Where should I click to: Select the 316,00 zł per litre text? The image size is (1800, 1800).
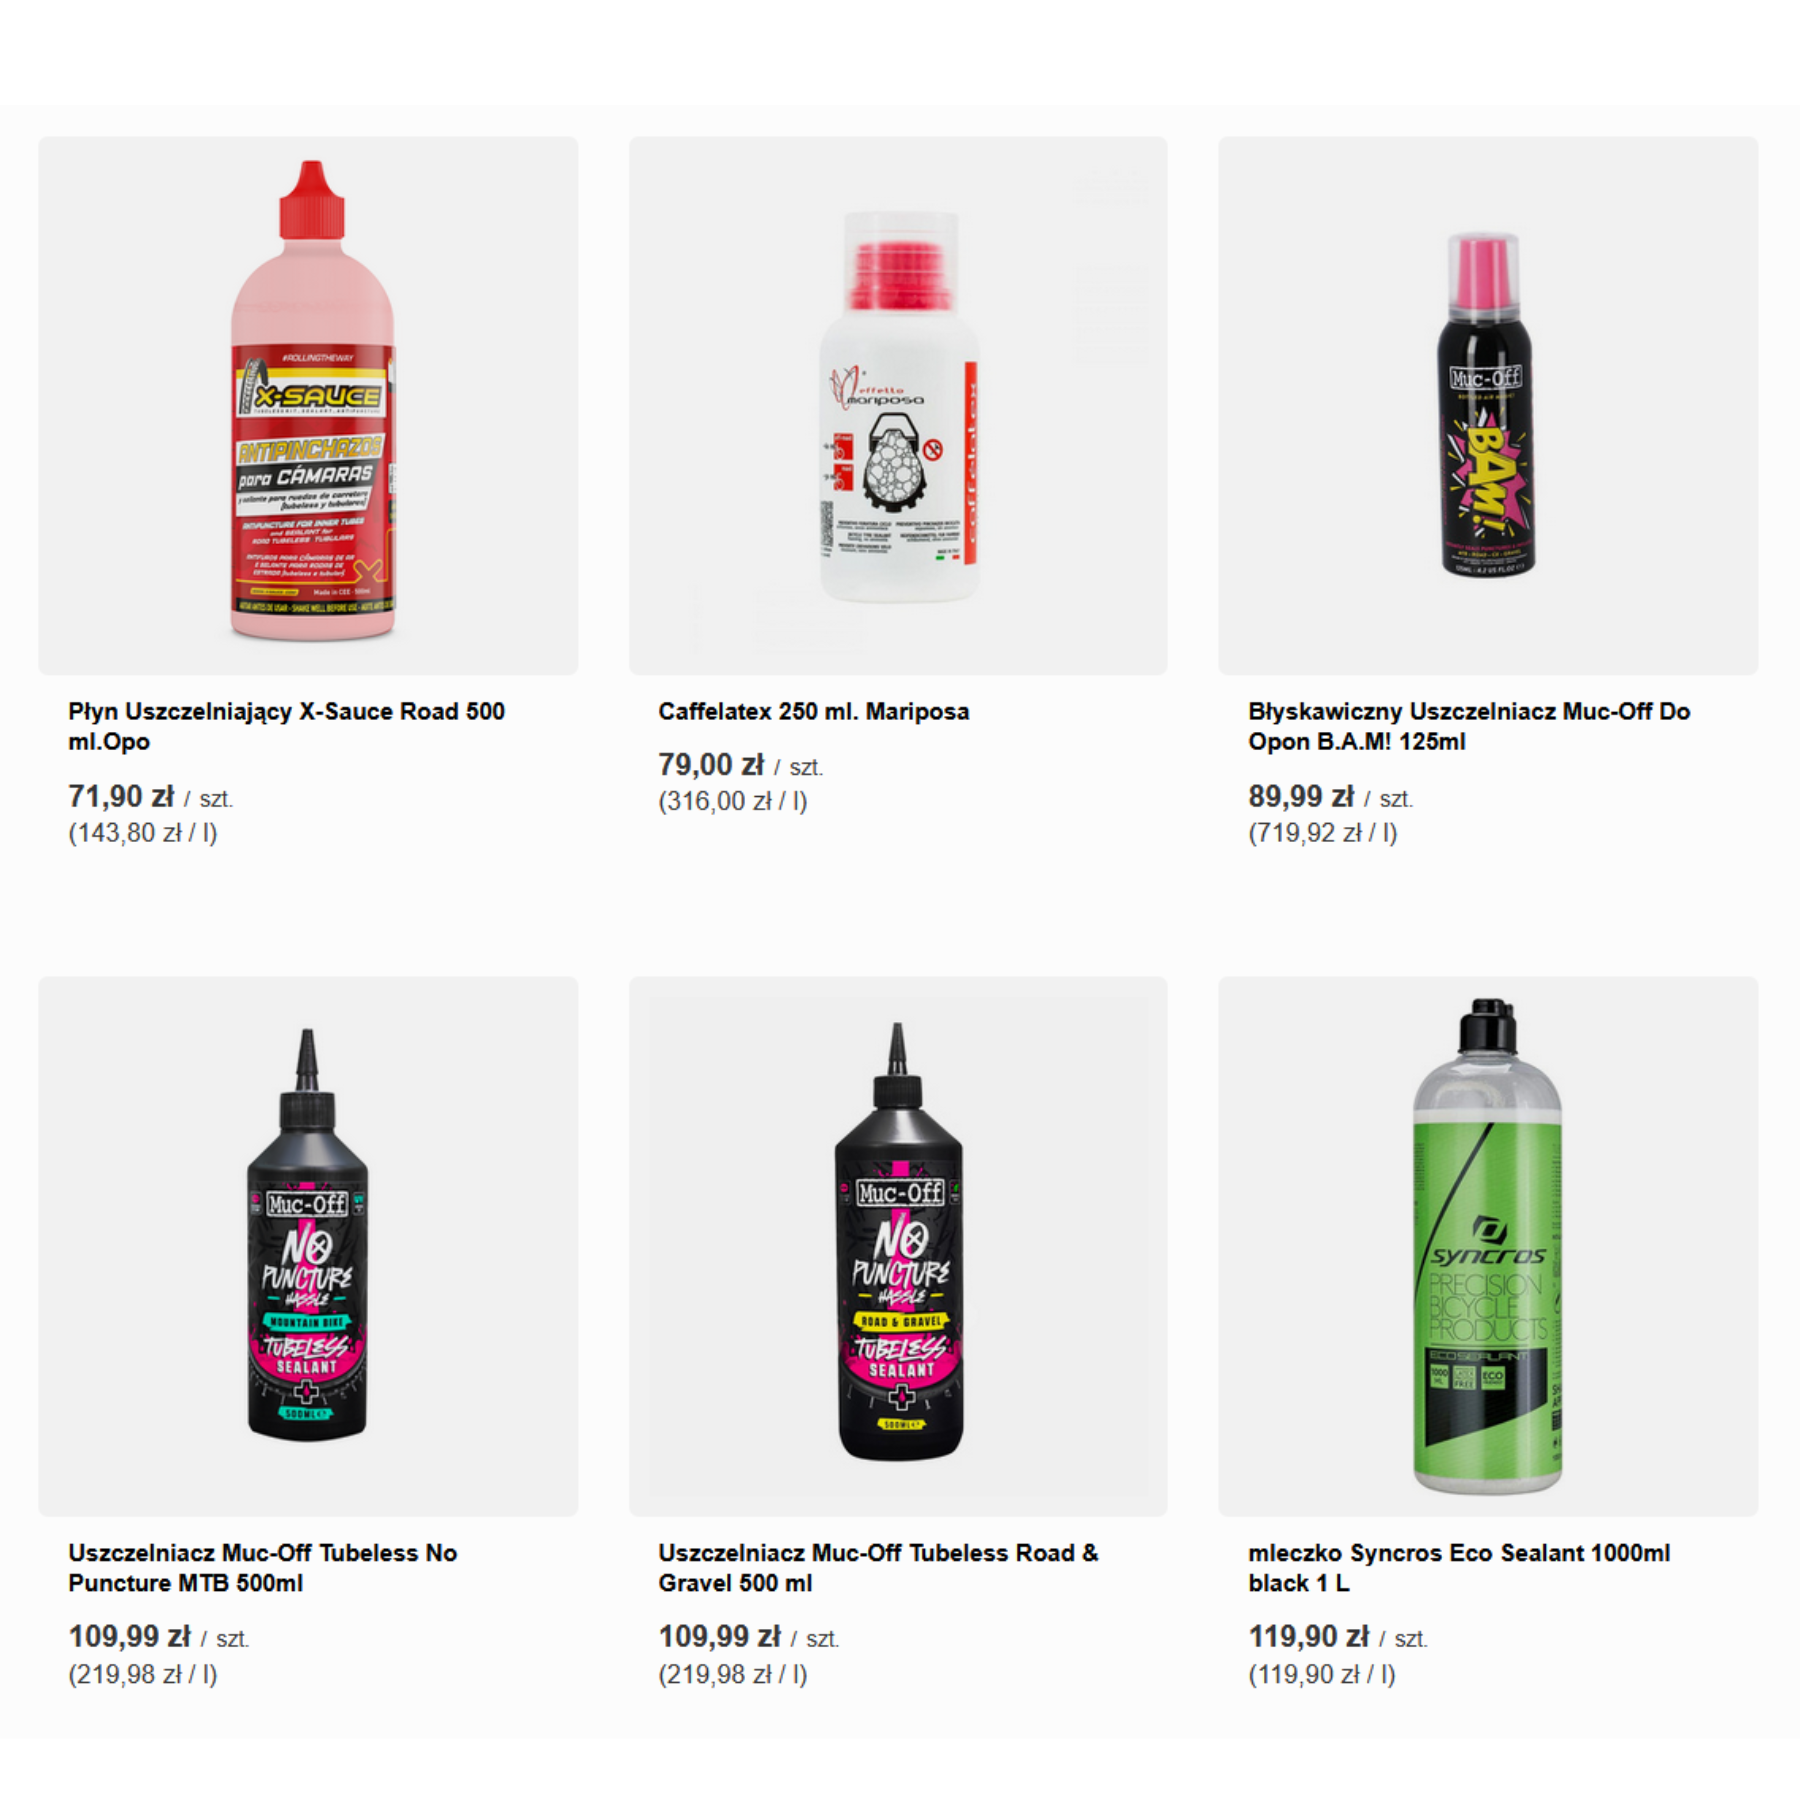coord(732,801)
